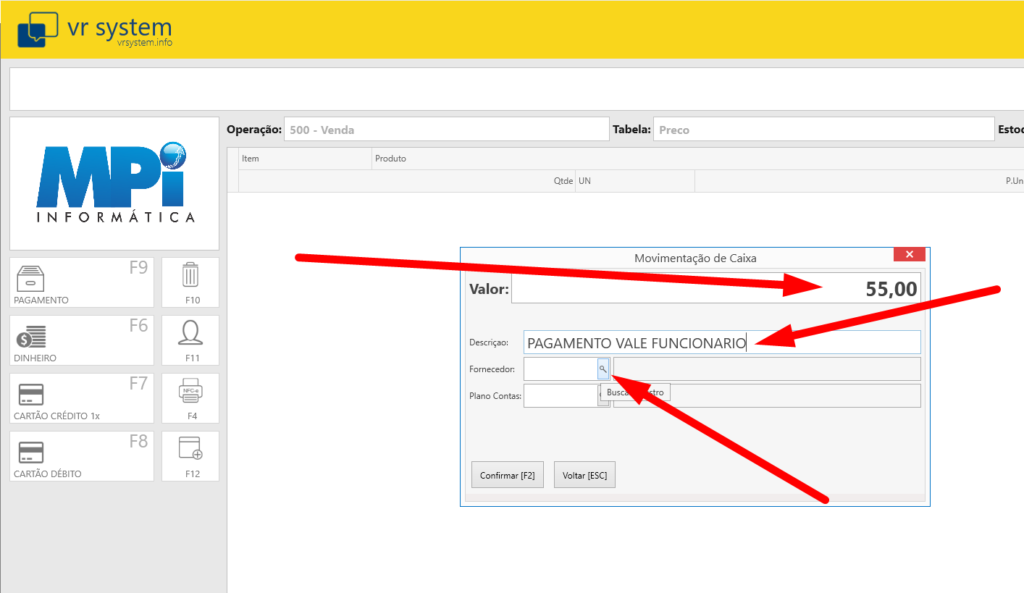Click the Tabela field showing Preco
Image resolution: width=1024 pixels, height=593 pixels.
click(x=823, y=129)
